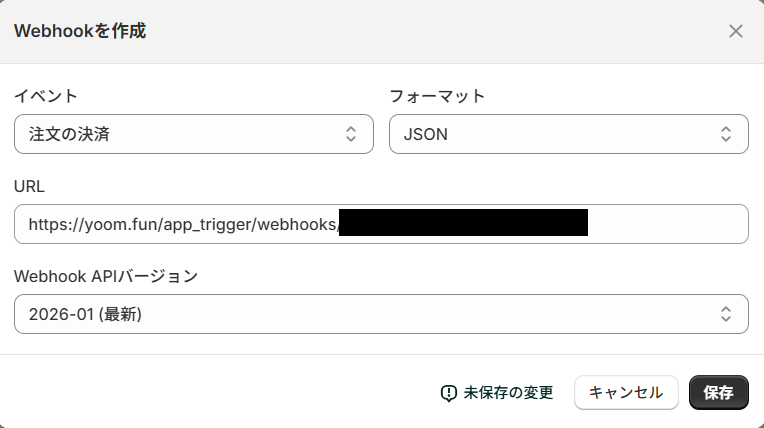Click the redacted portion of the URL
Viewport: 764px width, 428px height.
(x=463, y=224)
